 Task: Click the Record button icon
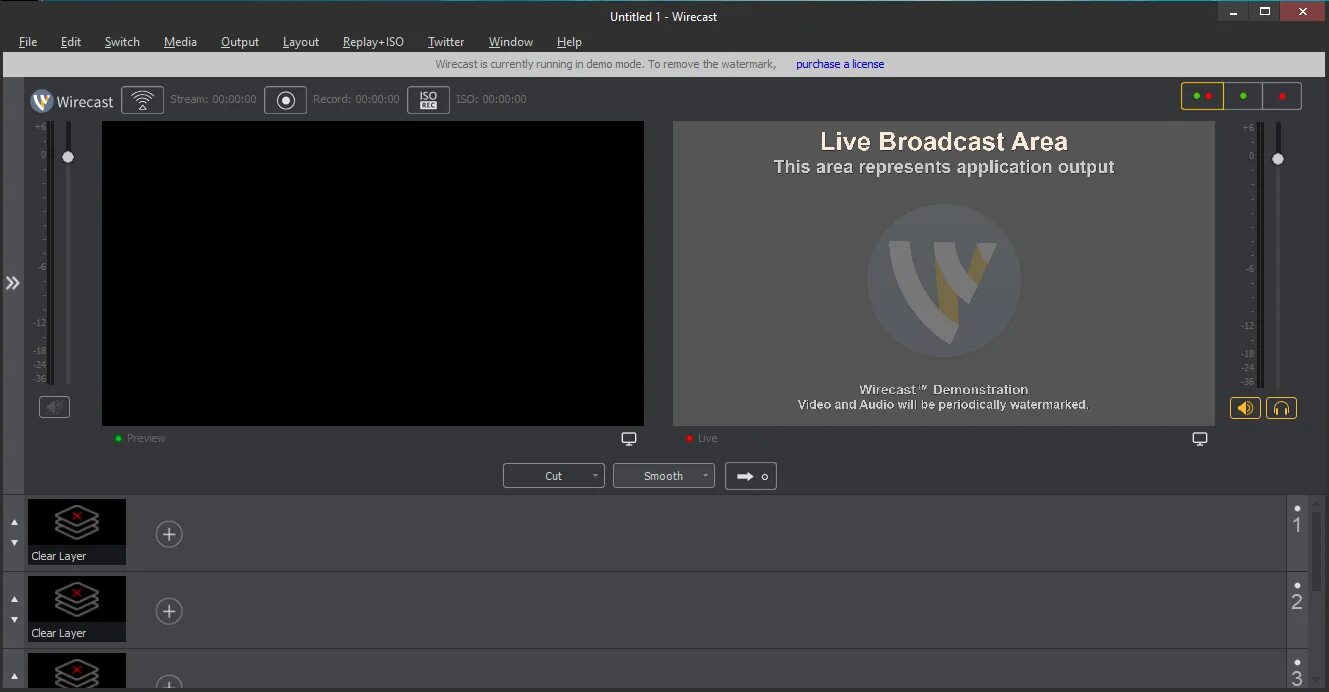click(x=285, y=100)
